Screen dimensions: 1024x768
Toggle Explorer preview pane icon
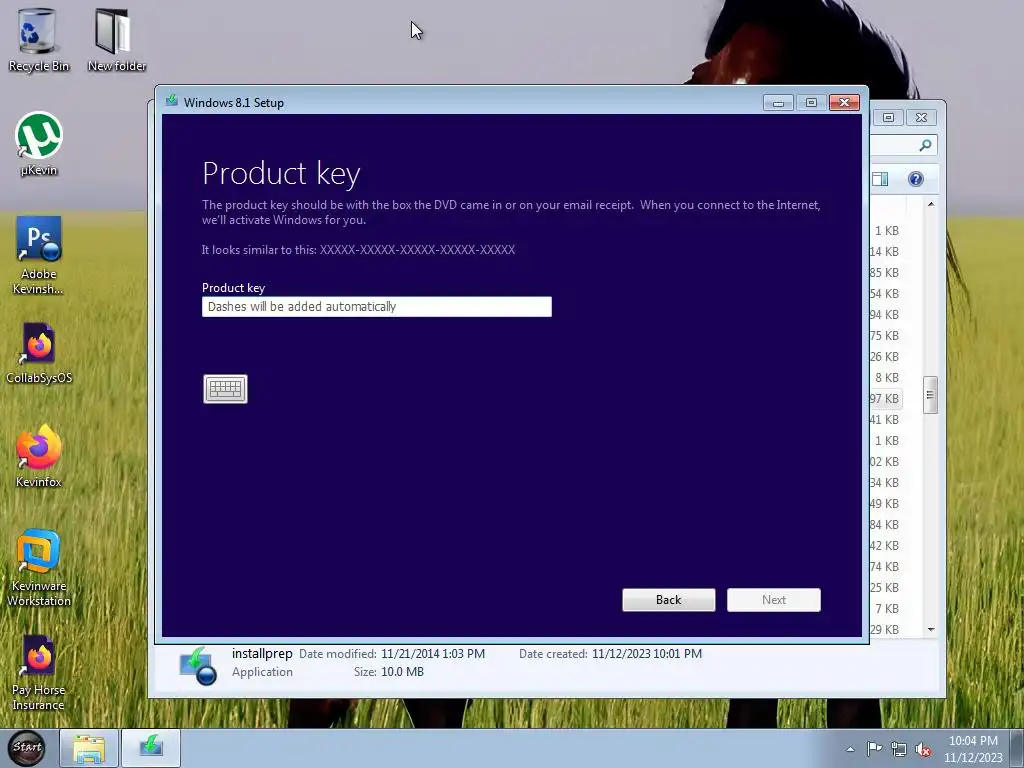click(880, 179)
